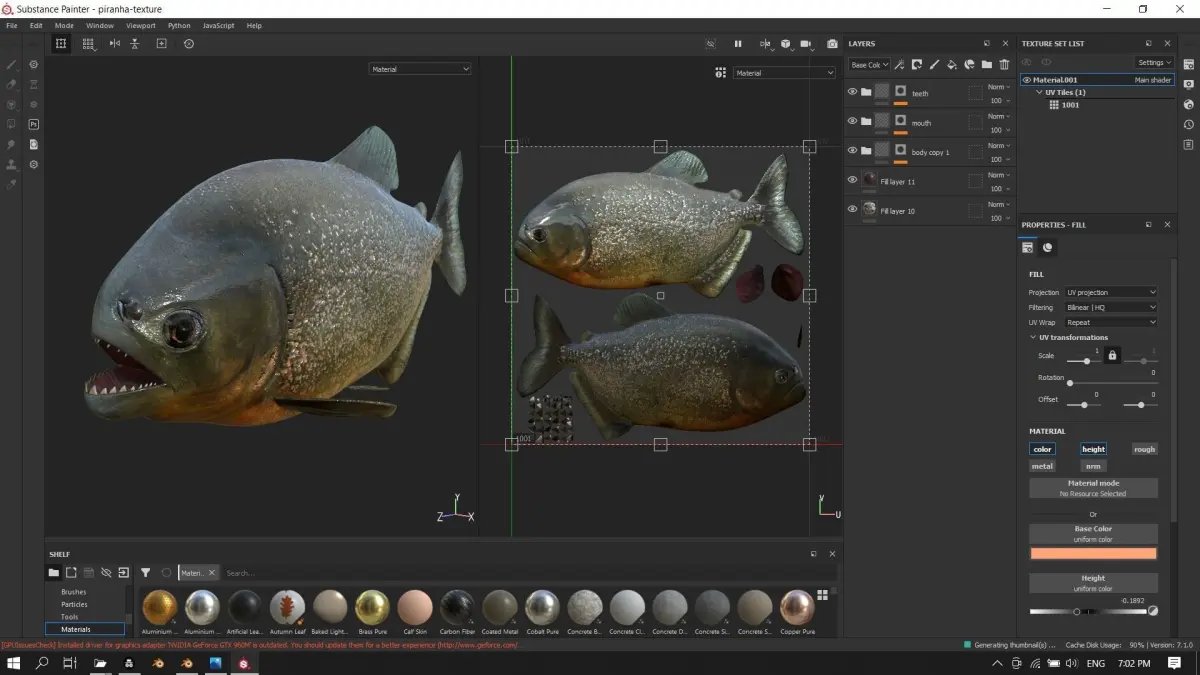Select the Copper Pure material thumbnail

[x=797, y=607]
